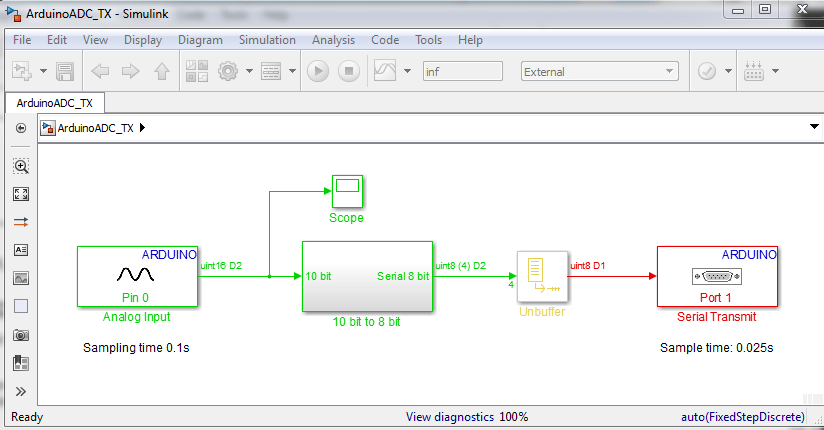
Task: Expand the Model Advisor dropdown arrow
Action: click(728, 71)
